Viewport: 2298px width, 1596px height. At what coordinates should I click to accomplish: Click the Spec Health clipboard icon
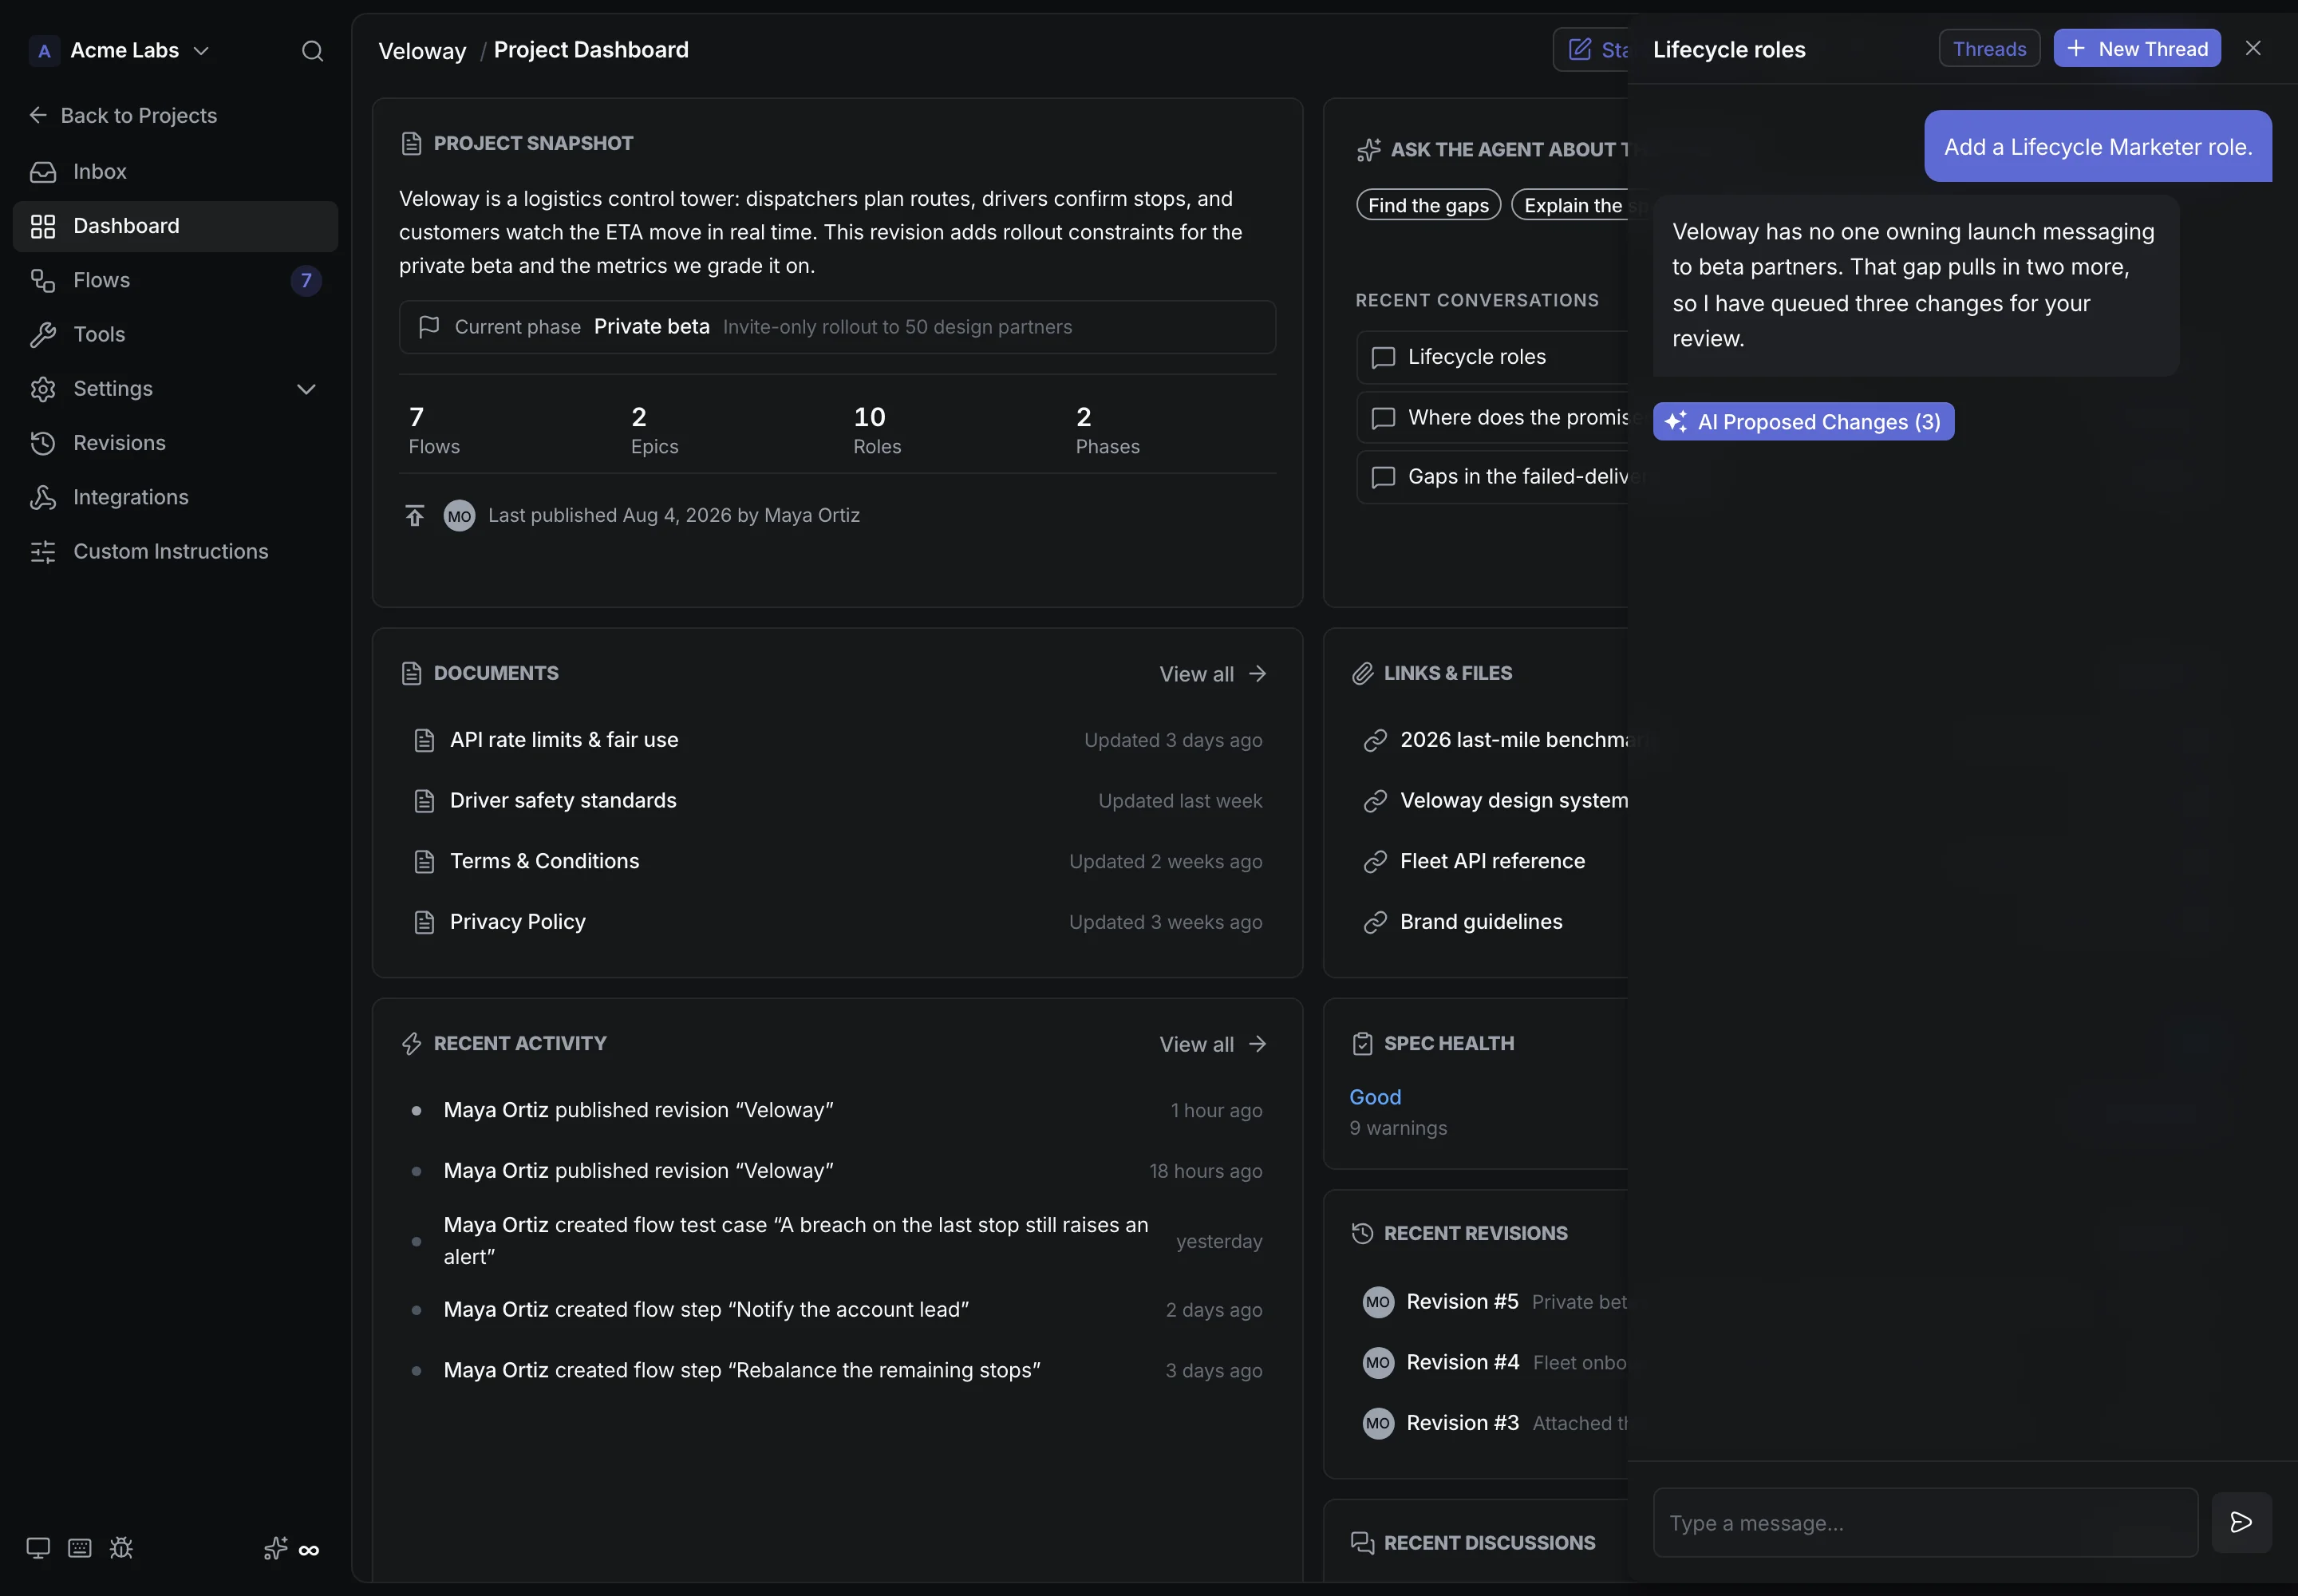pos(1362,1044)
